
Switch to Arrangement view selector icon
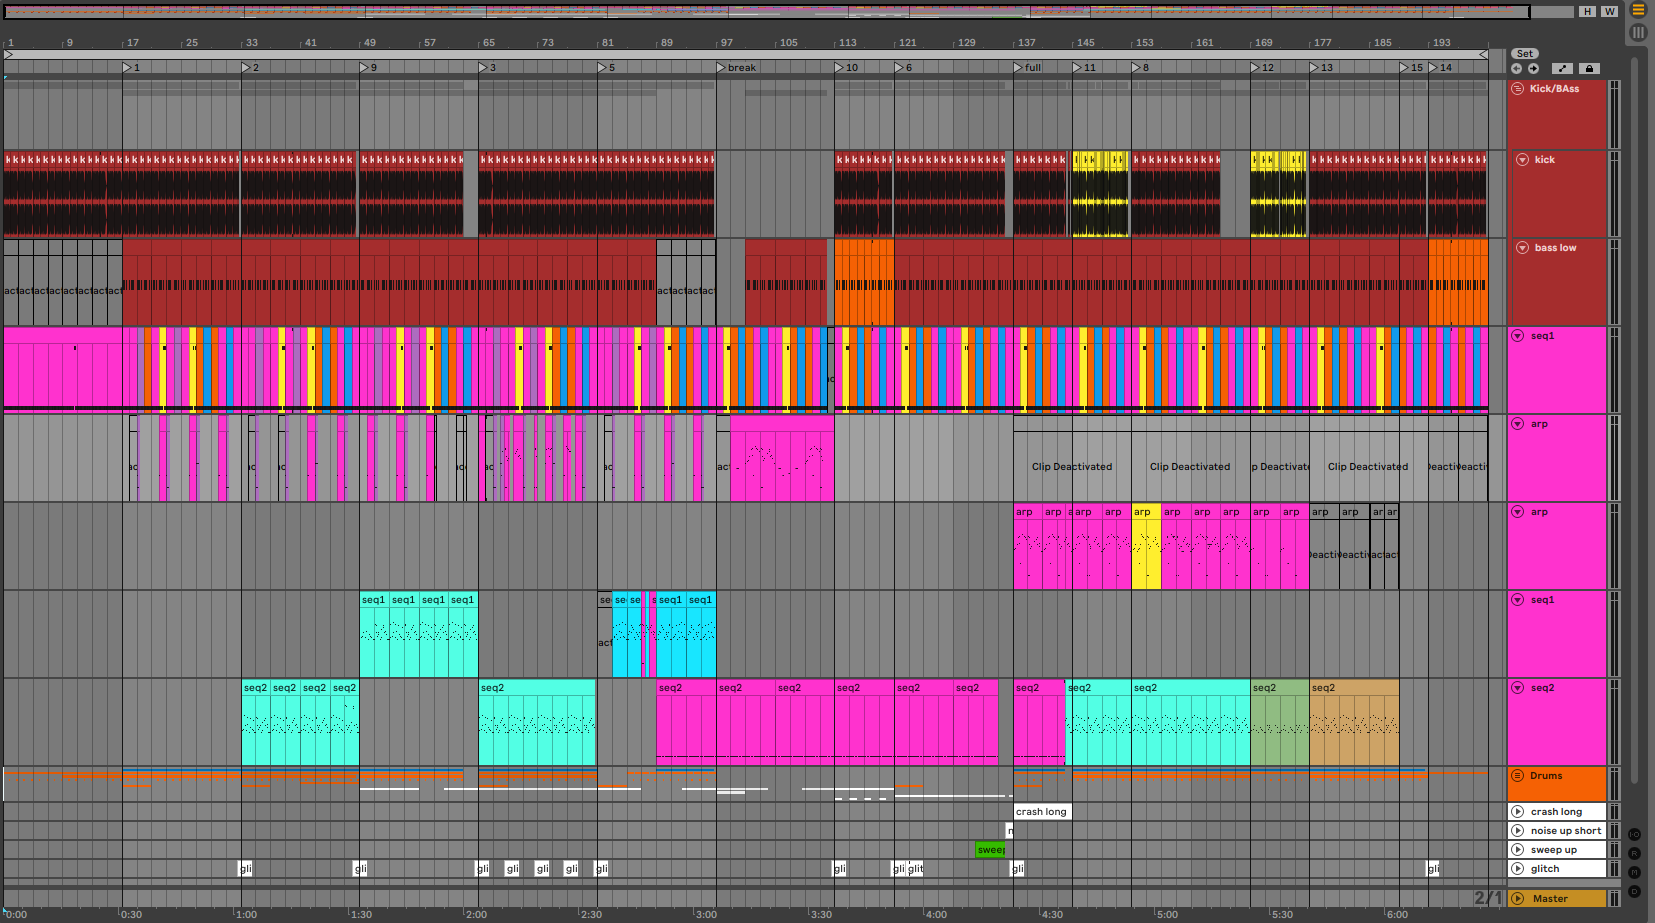point(1638,10)
